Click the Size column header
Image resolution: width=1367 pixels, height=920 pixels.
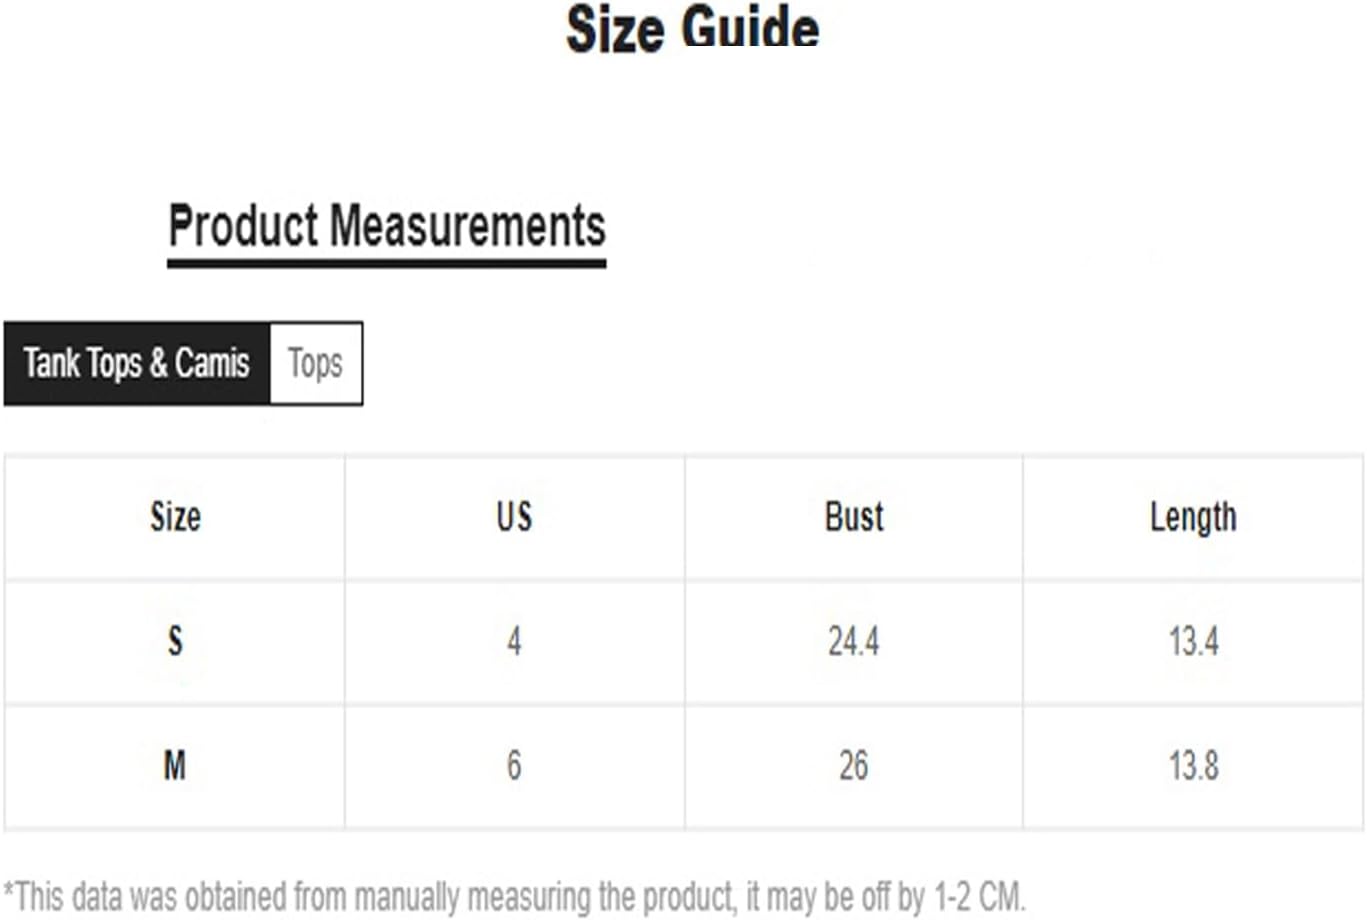[x=175, y=517]
